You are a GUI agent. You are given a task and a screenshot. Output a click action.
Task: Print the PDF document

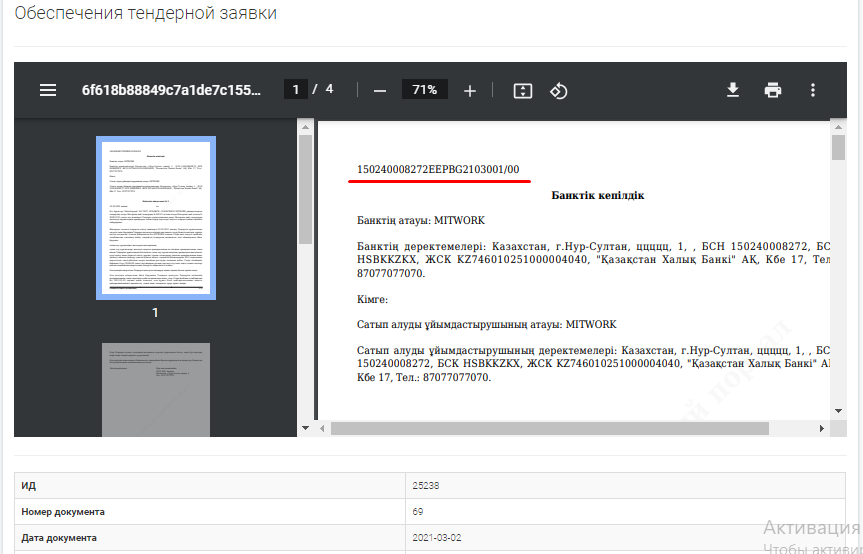tap(773, 90)
